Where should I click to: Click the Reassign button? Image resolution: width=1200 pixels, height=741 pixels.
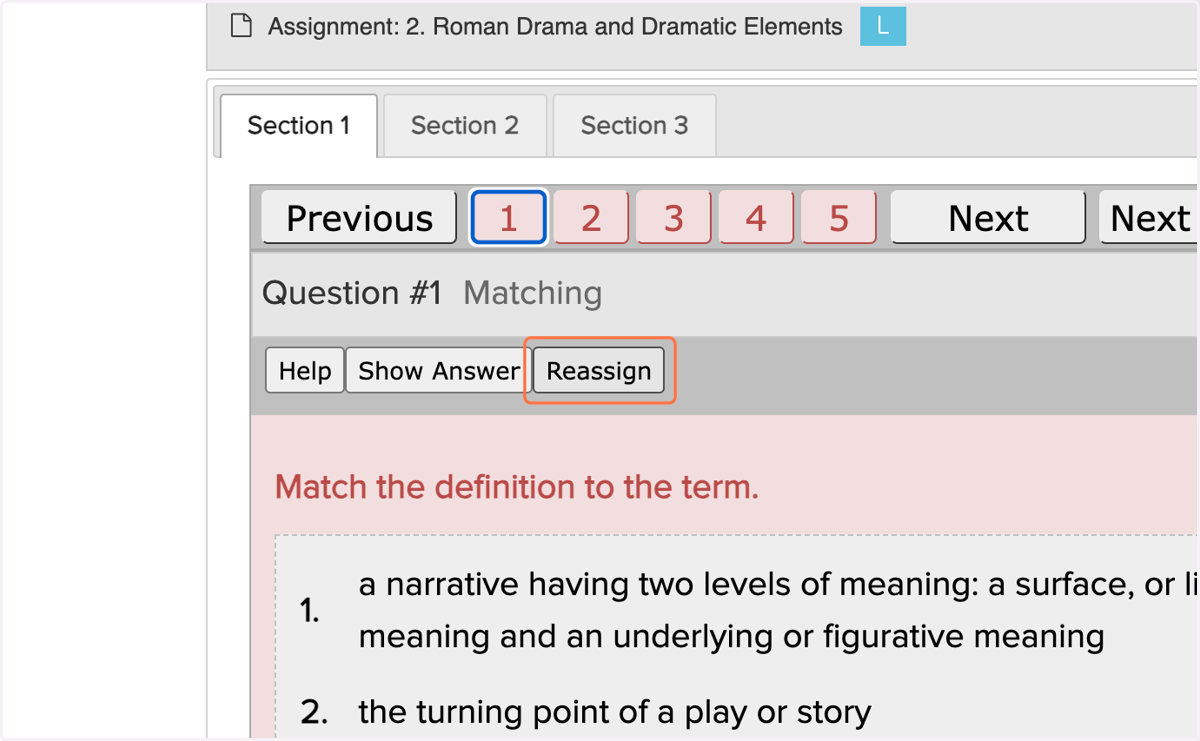[x=599, y=371]
